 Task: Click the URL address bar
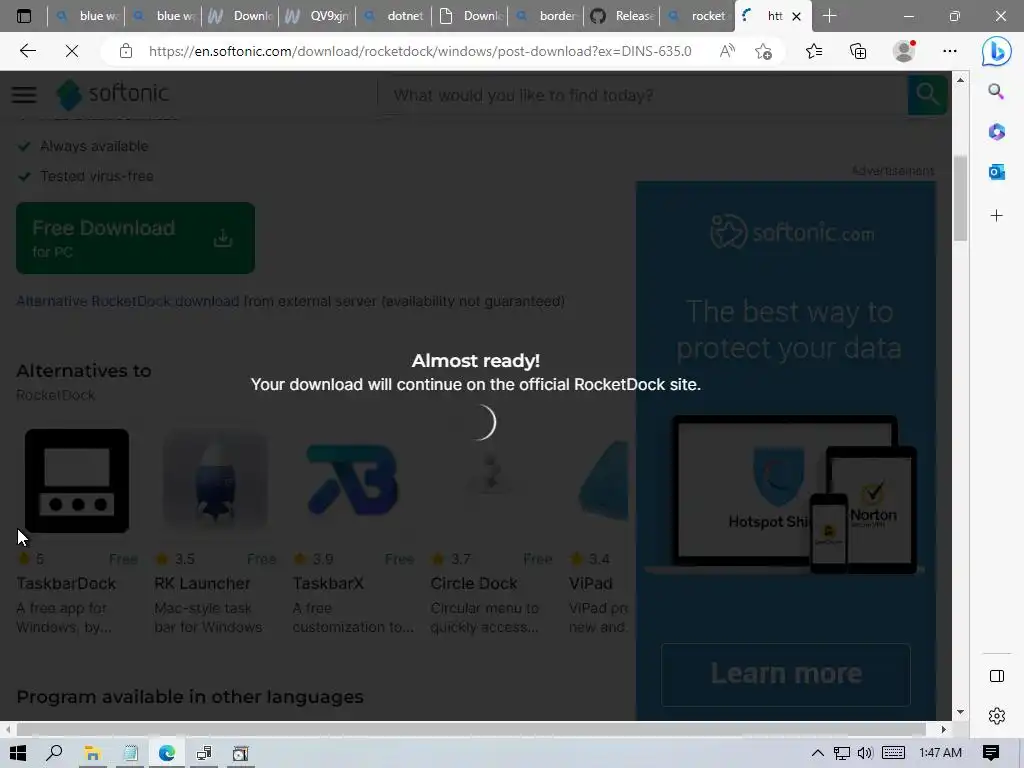tap(419, 51)
